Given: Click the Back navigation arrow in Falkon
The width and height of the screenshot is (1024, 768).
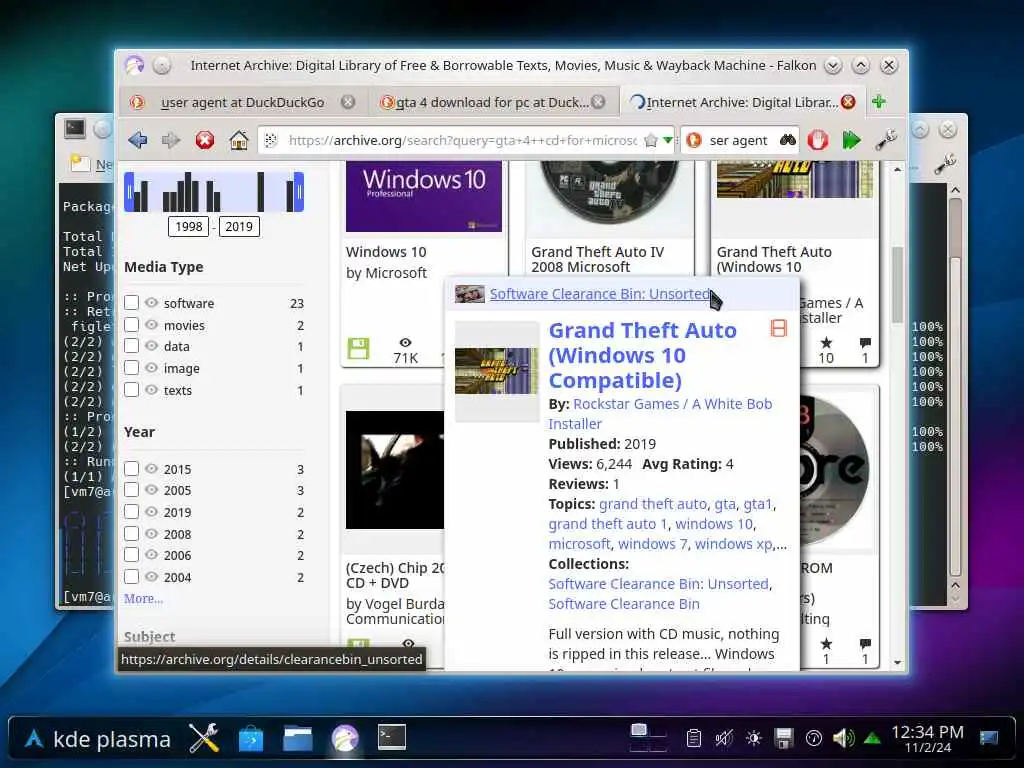Looking at the screenshot, I should click(x=138, y=140).
